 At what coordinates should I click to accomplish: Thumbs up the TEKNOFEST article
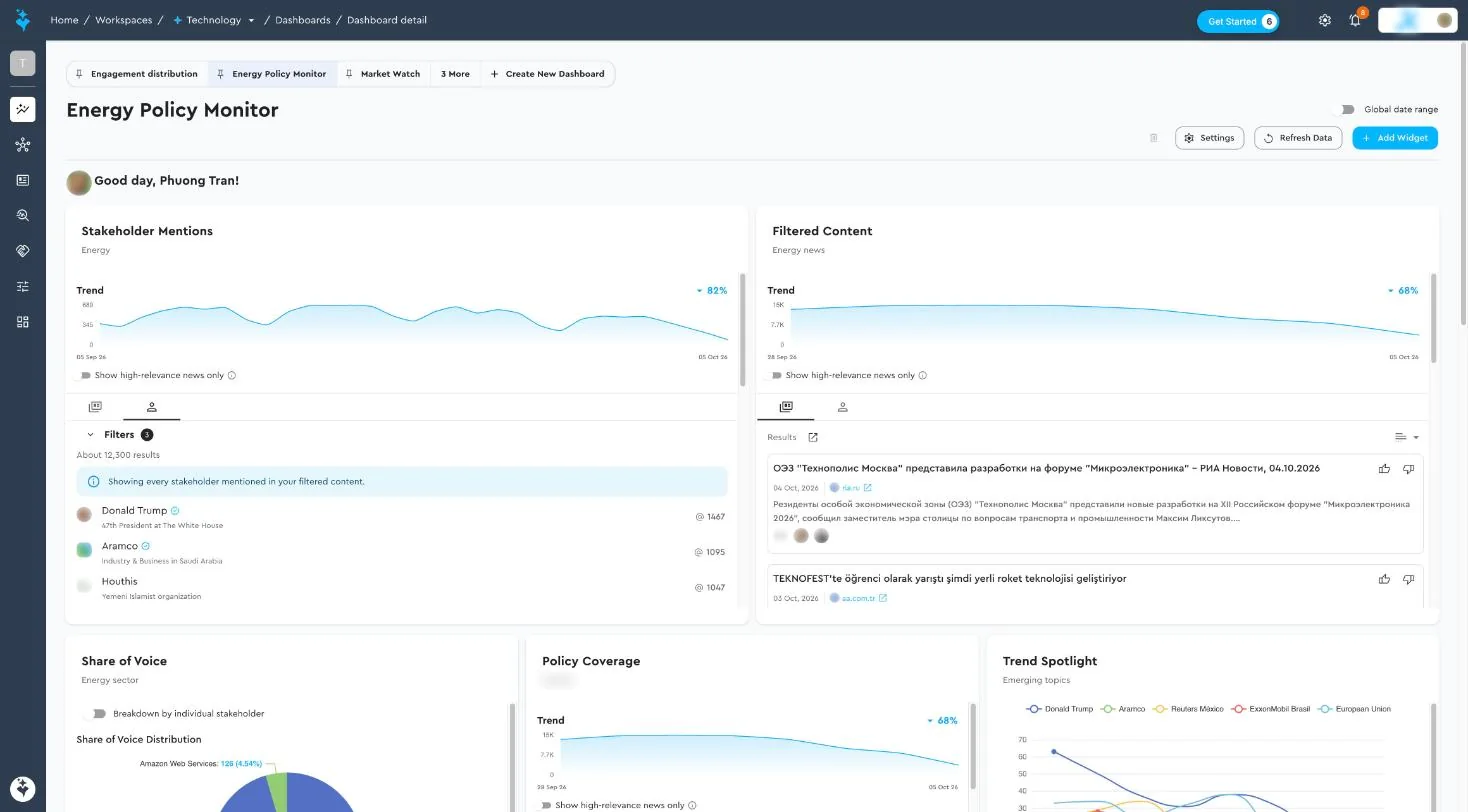pyautogui.click(x=1384, y=579)
